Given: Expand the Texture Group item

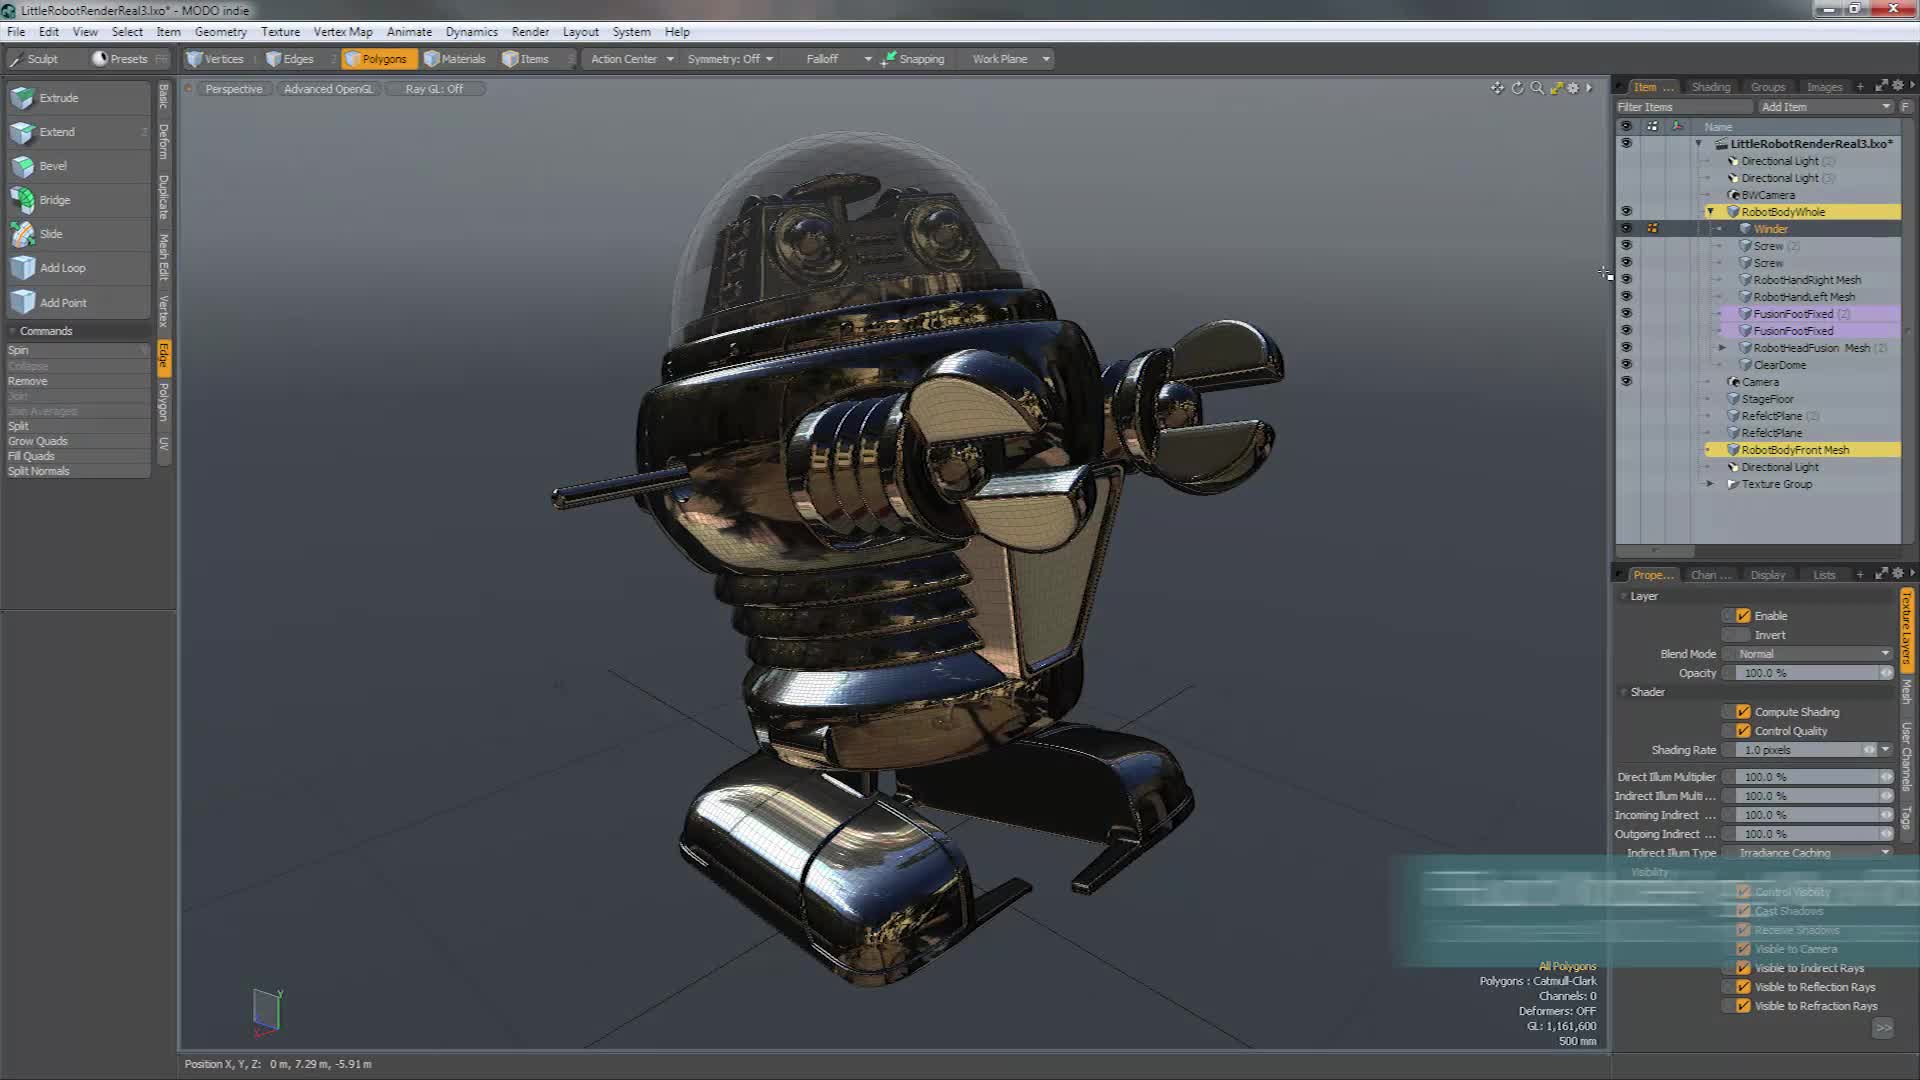Looking at the screenshot, I should pos(1710,484).
